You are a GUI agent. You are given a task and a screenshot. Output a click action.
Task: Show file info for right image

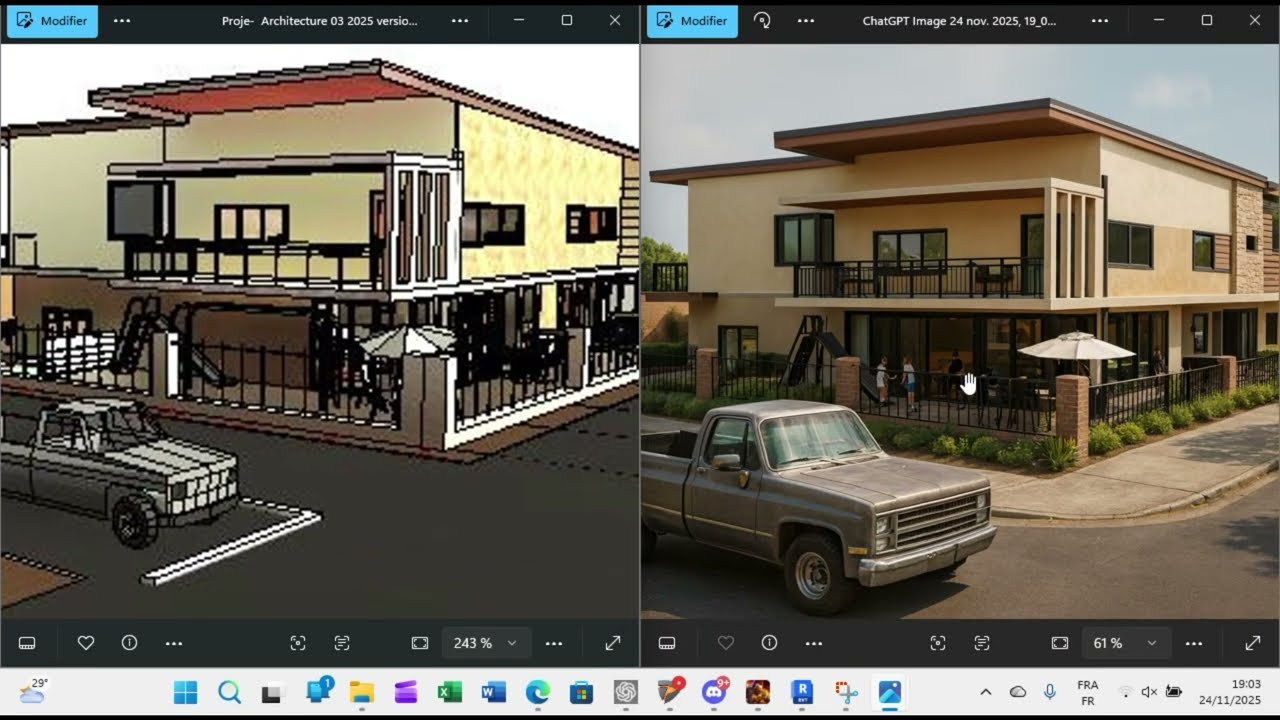click(769, 643)
